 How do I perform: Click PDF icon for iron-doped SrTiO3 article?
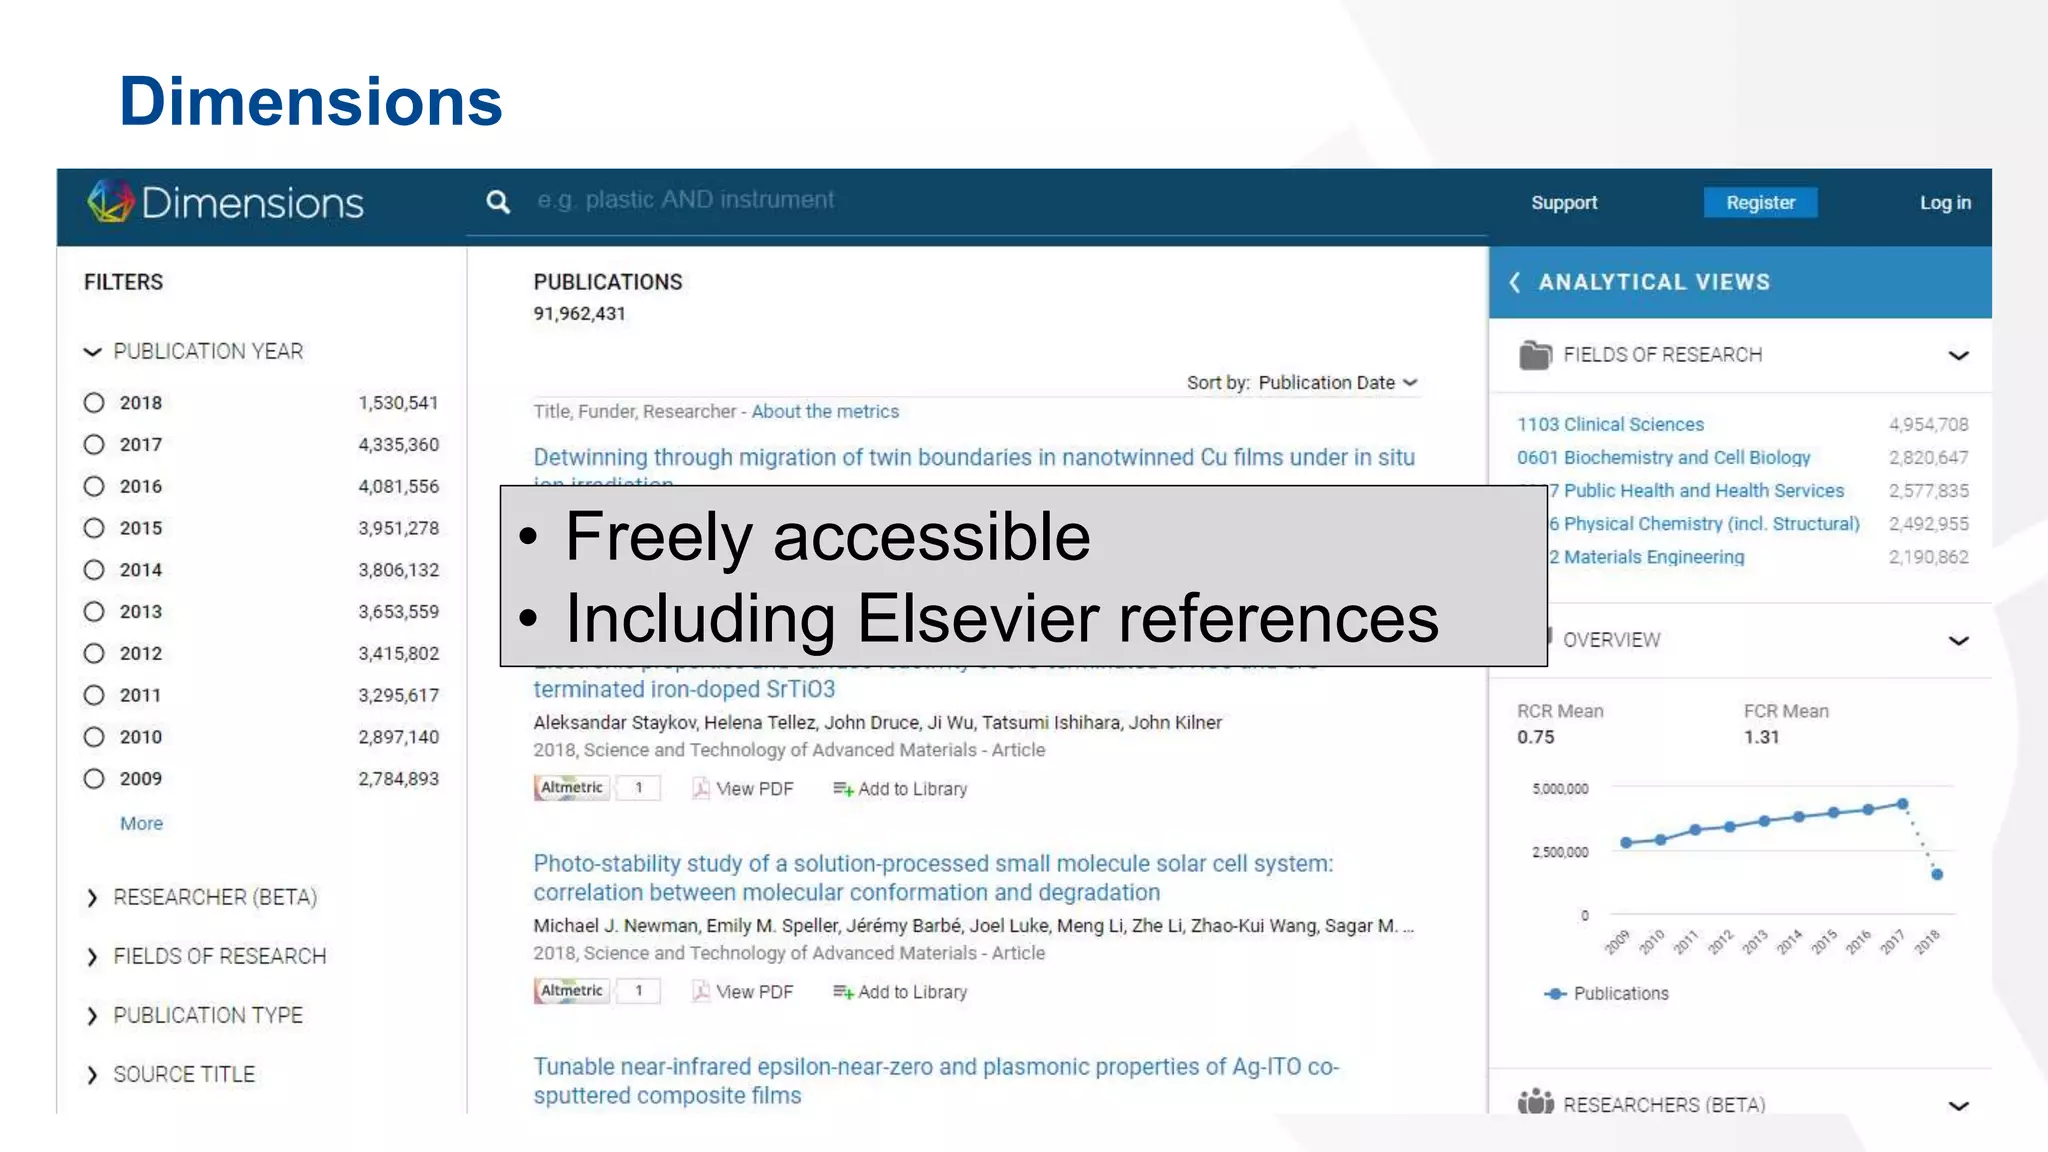701,788
